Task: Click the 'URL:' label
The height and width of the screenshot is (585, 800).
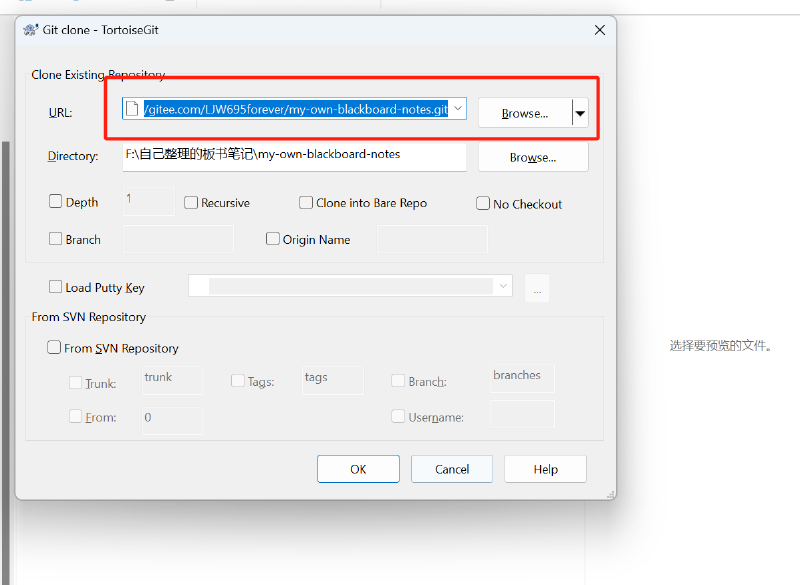Action: pyautogui.click(x=60, y=113)
